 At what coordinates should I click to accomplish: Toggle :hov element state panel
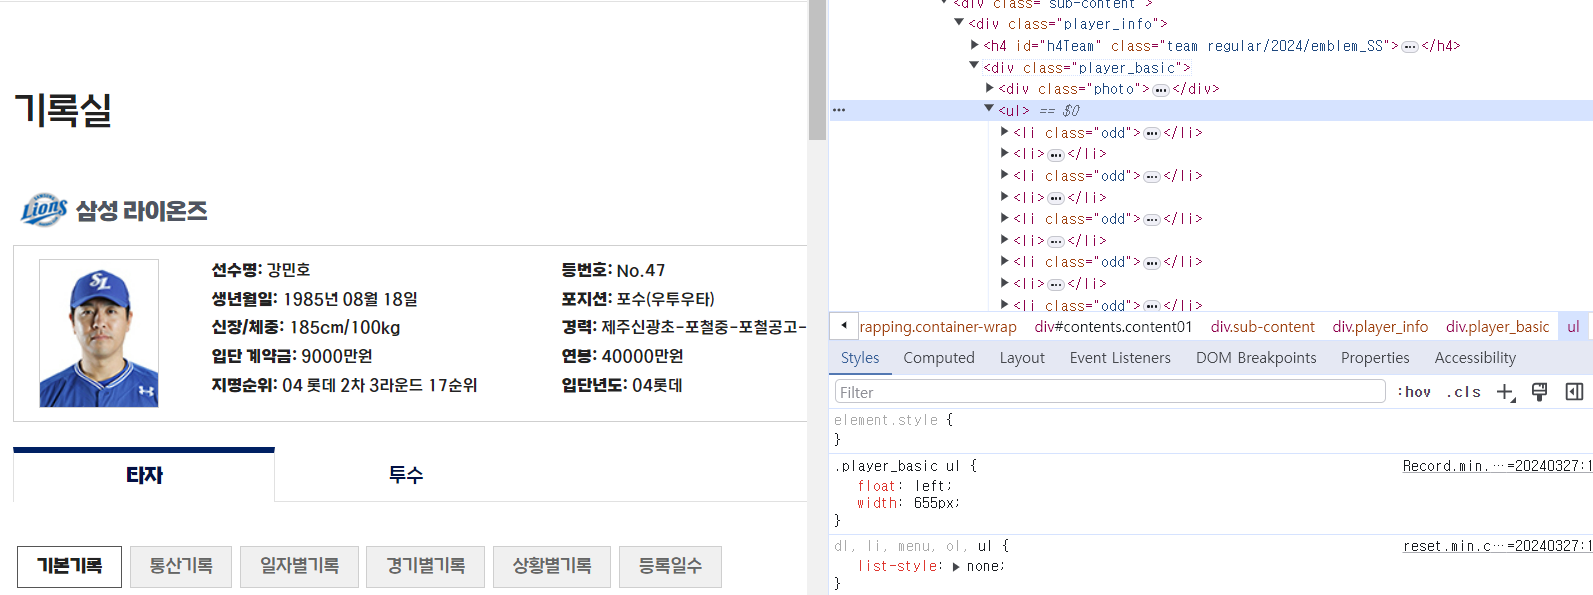1414,392
